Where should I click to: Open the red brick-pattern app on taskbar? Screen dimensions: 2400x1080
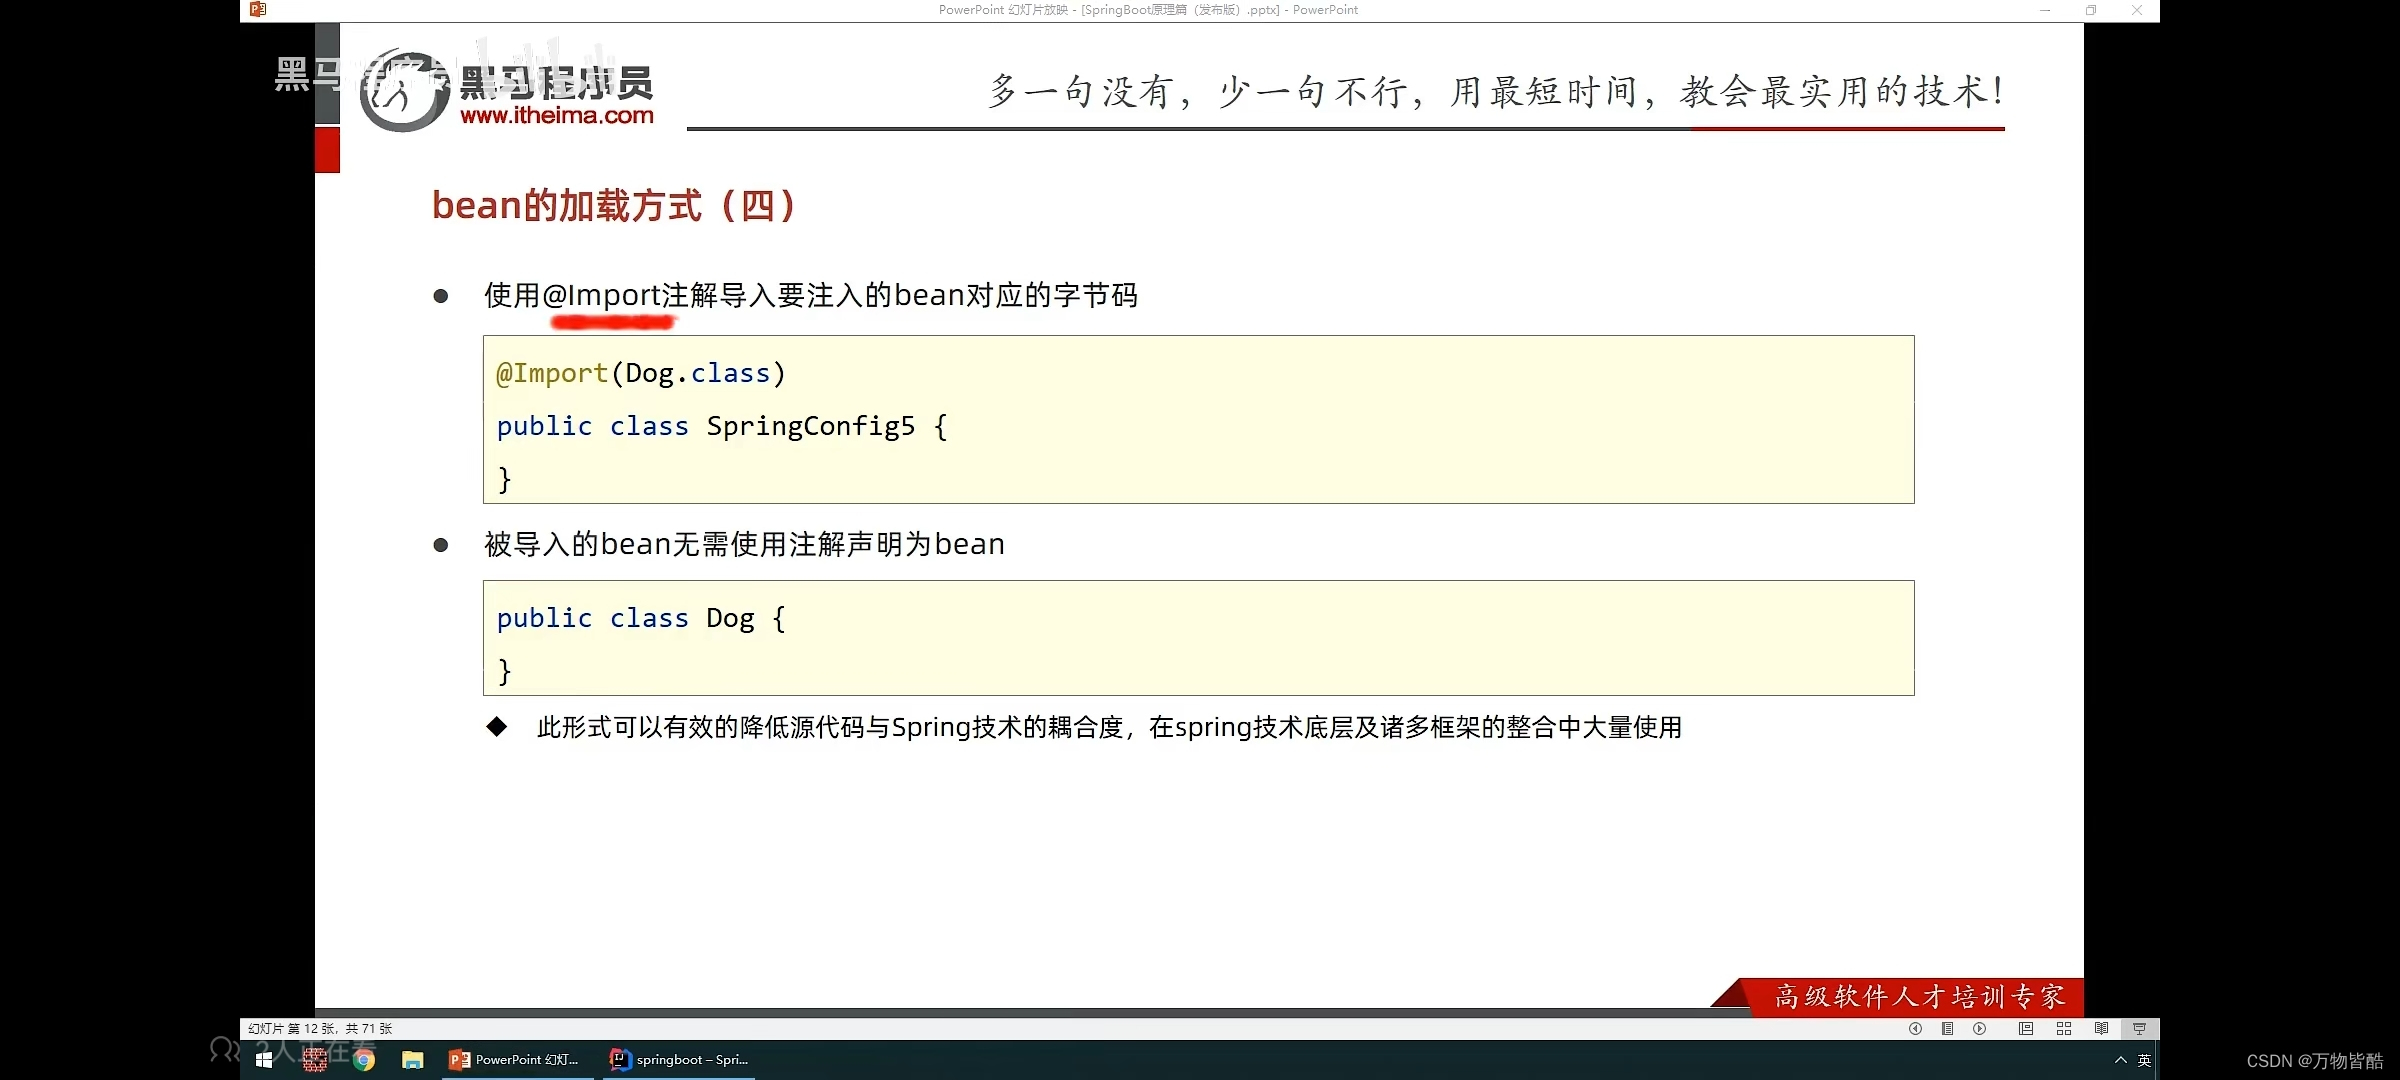tap(315, 1060)
